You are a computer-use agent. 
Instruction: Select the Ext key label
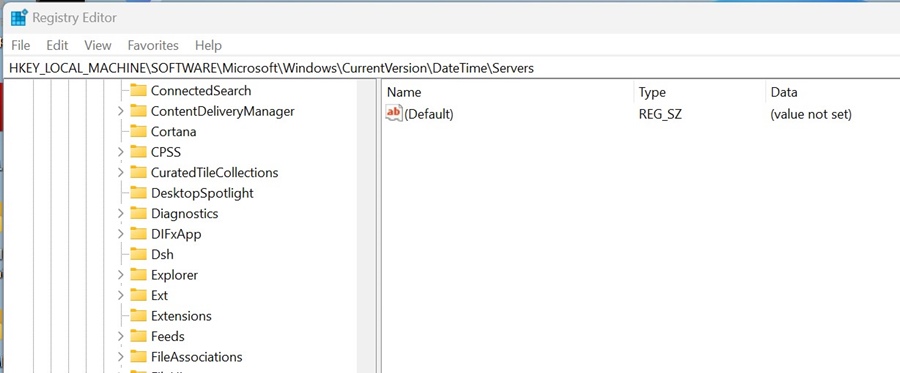click(160, 296)
